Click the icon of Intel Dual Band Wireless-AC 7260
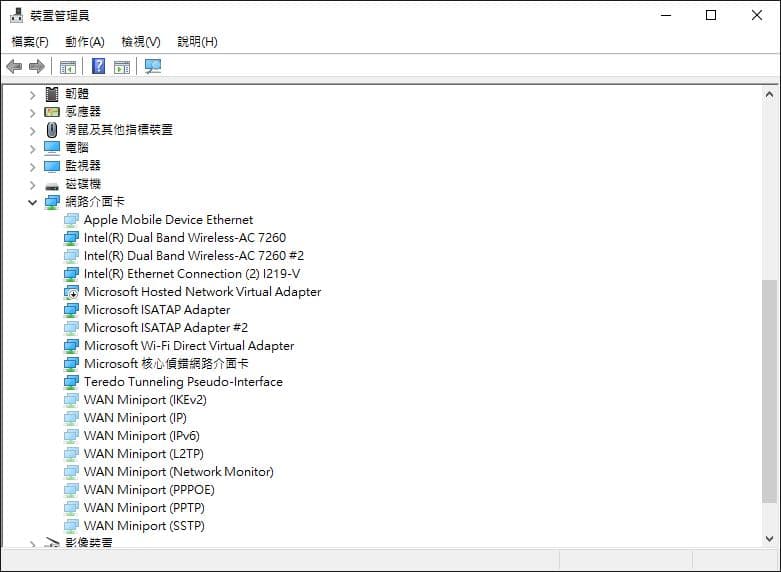781x572 pixels. pos(71,238)
